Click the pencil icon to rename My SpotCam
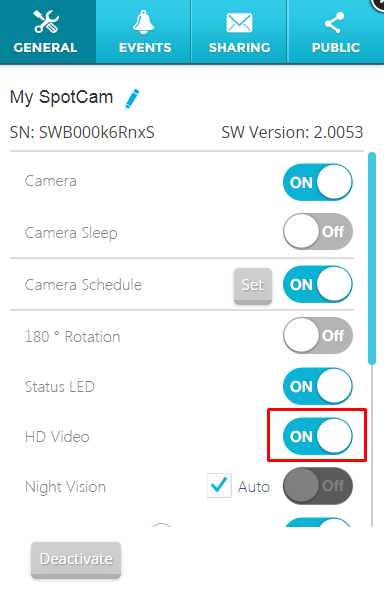Image resolution: width=384 pixels, height=593 pixels. pyautogui.click(x=132, y=99)
